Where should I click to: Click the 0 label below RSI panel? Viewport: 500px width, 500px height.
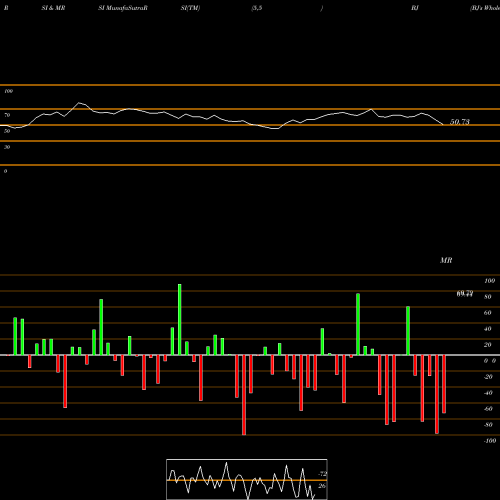pyautogui.click(x=5, y=171)
